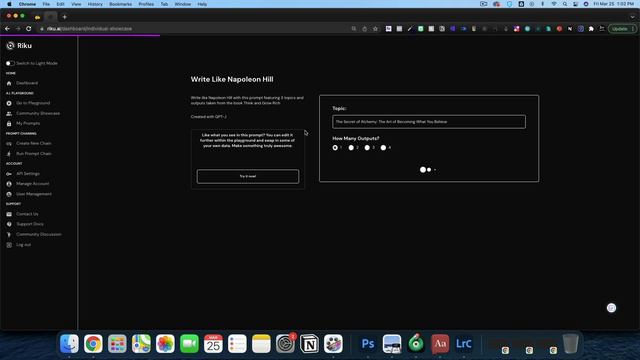Image resolution: width=640 pixels, height=360 pixels.
Task: Click the Dashboard home icon
Action: 9,83
